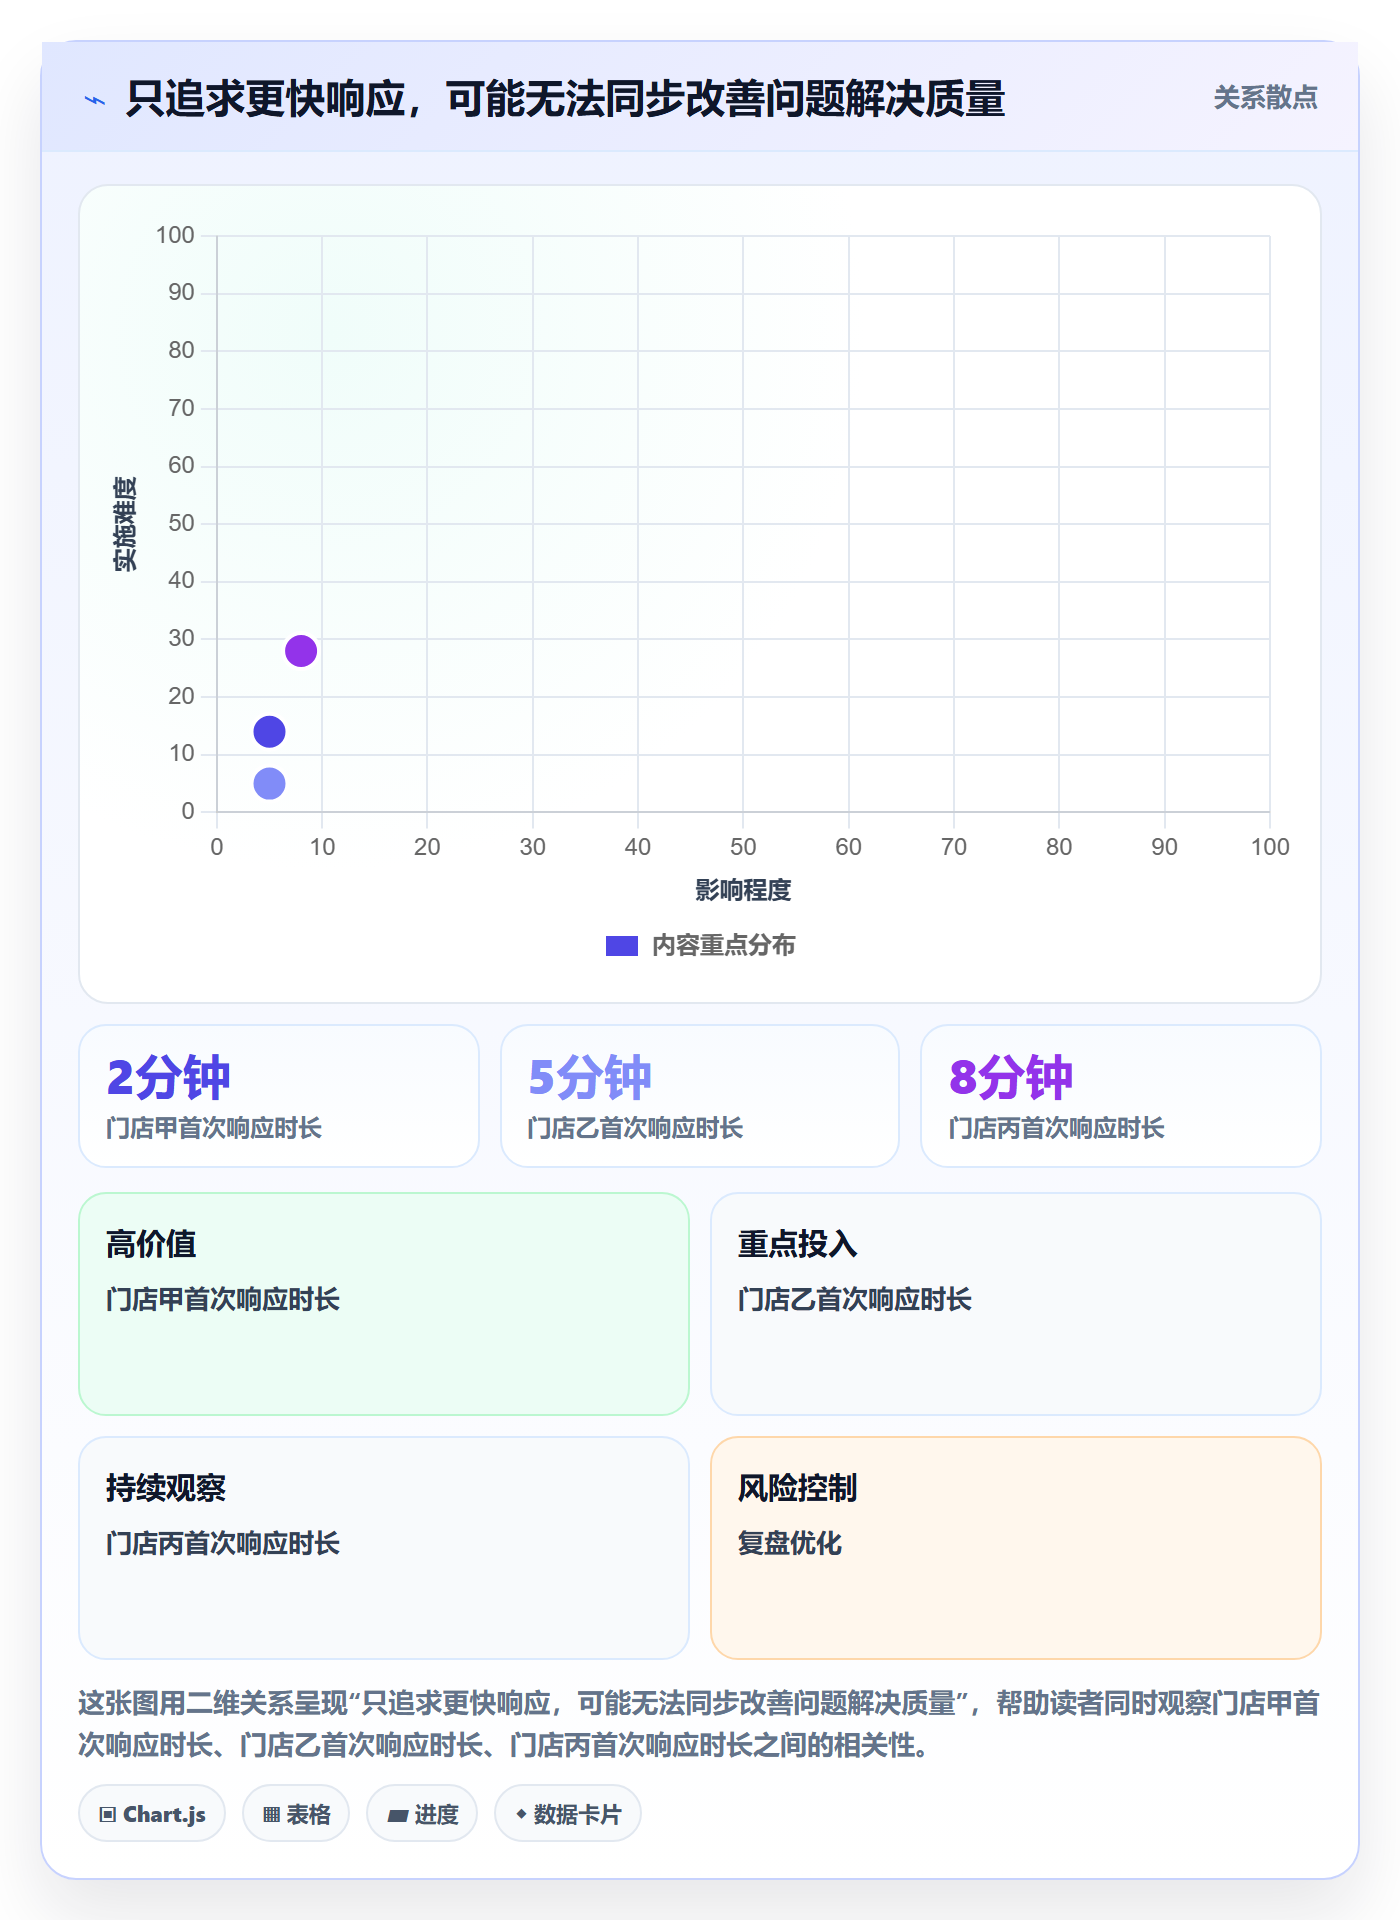Click 复盘优化 text in 风险控制 card
Screen dimensions: 1400x1920
pos(790,1543)
